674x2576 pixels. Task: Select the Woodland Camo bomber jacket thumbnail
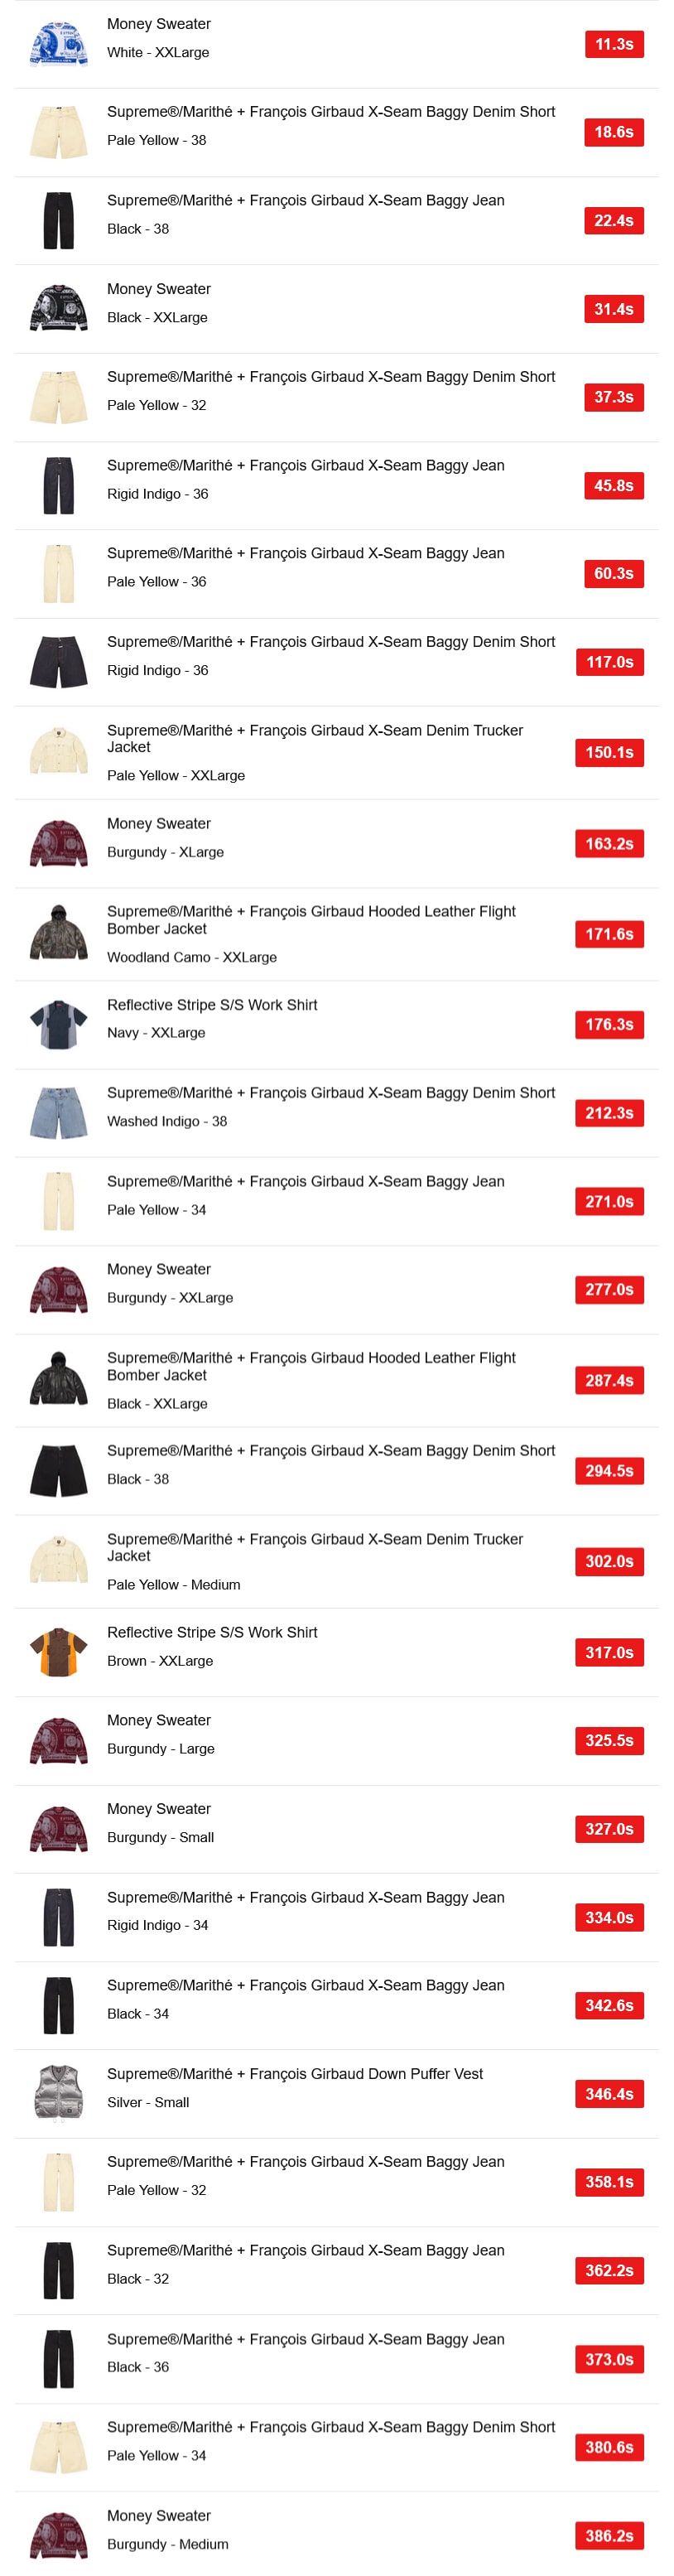[58, 934]
